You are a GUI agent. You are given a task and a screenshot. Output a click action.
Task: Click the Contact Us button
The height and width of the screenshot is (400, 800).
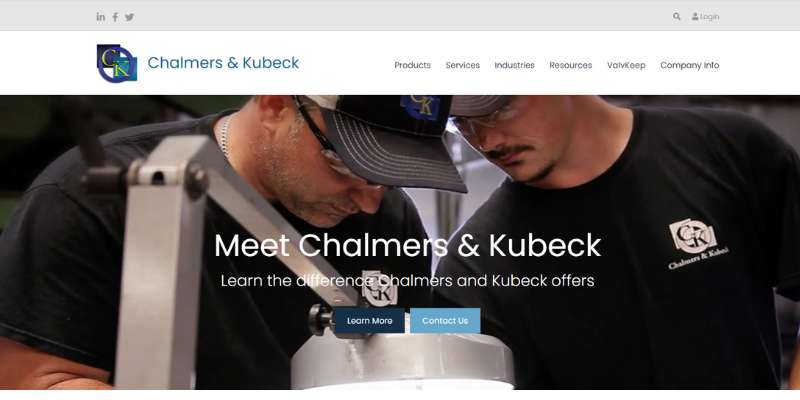[x=445, y=320]
